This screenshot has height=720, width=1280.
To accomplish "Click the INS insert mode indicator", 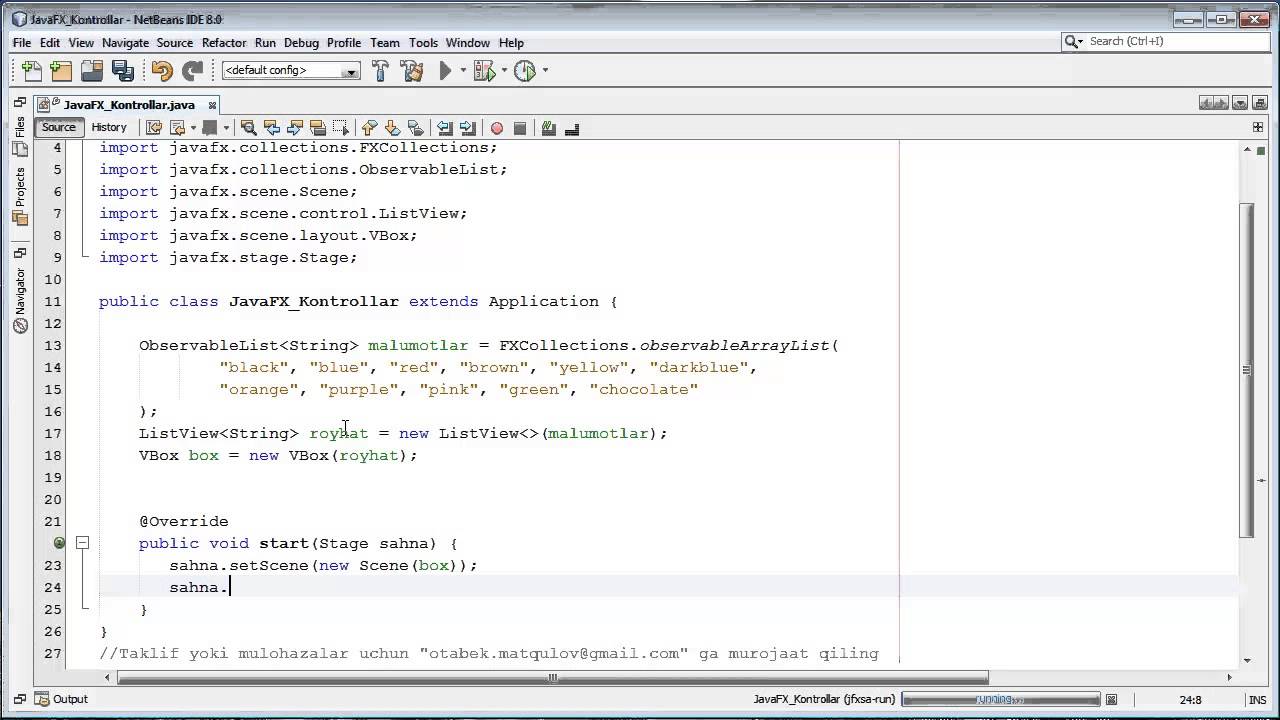I will (1257, 700).
